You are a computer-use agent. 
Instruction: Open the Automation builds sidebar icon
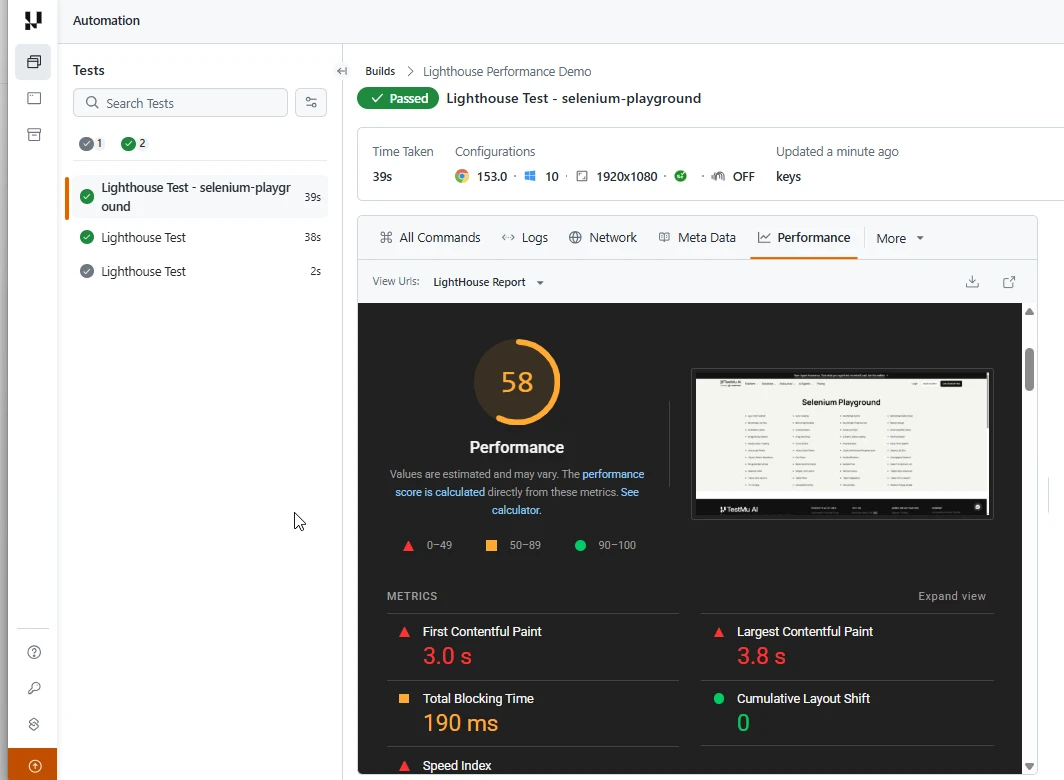click(x=33, y=62)
